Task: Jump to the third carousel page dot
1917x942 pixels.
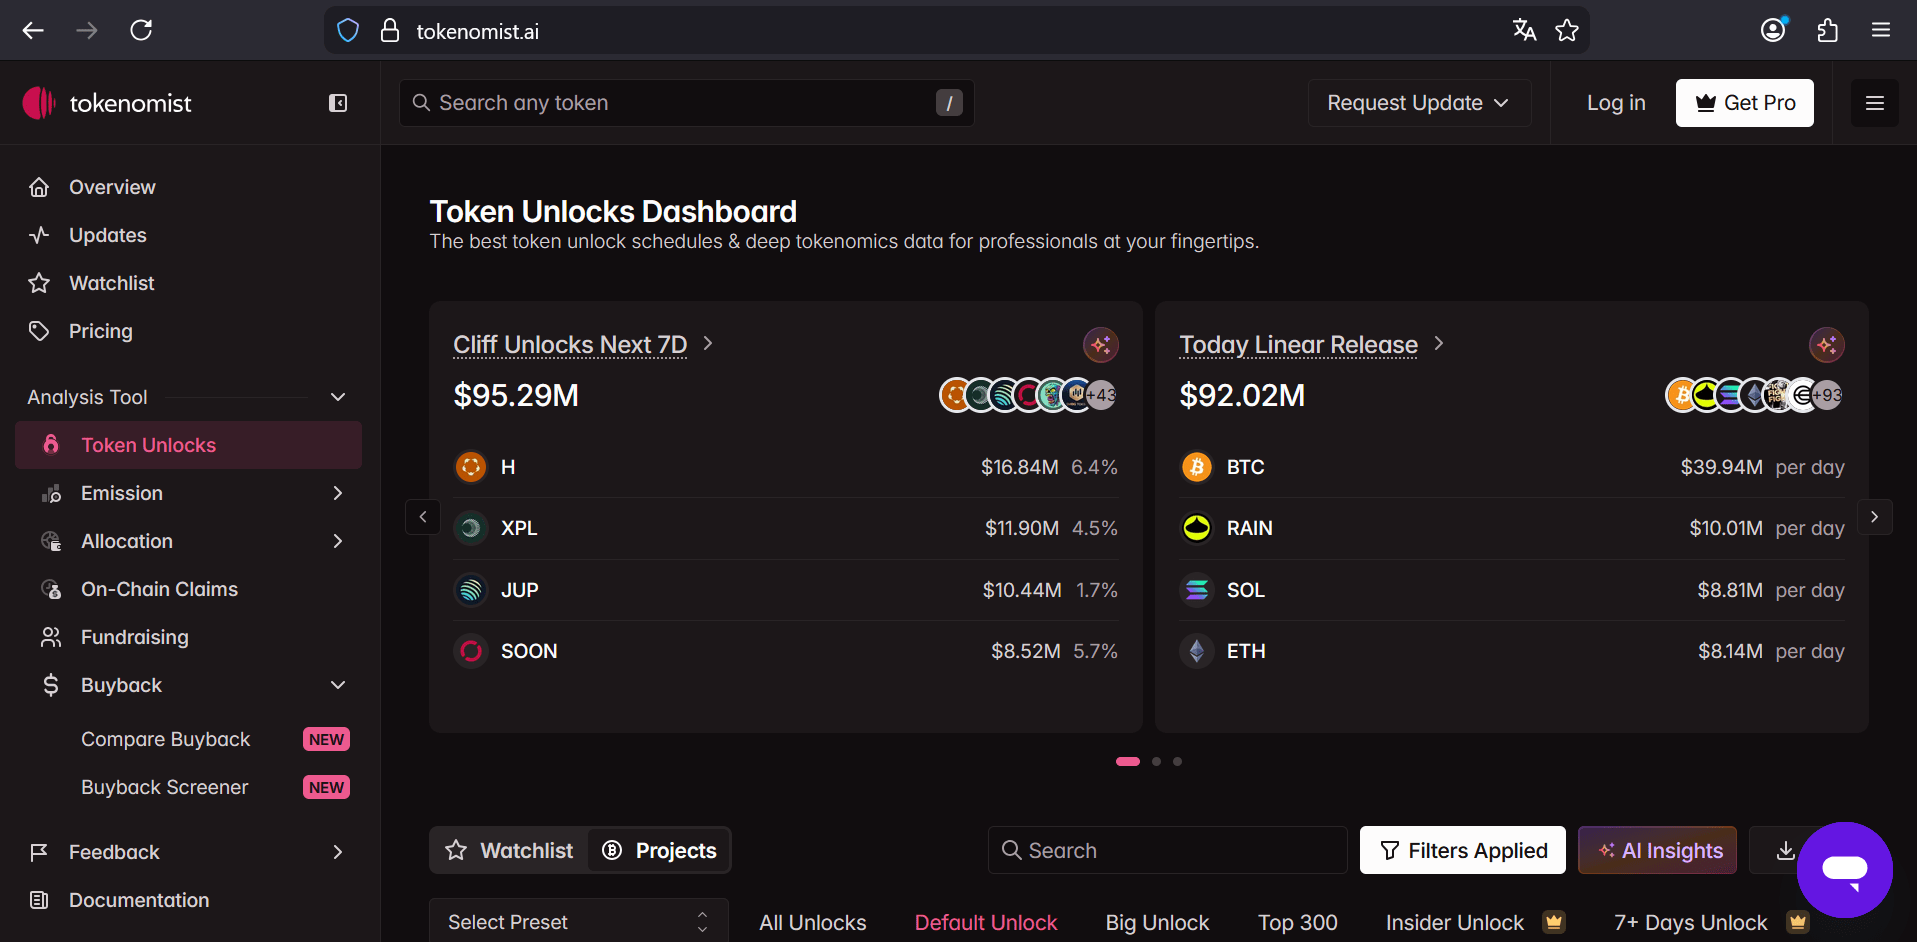Action: coord(1178,761)
